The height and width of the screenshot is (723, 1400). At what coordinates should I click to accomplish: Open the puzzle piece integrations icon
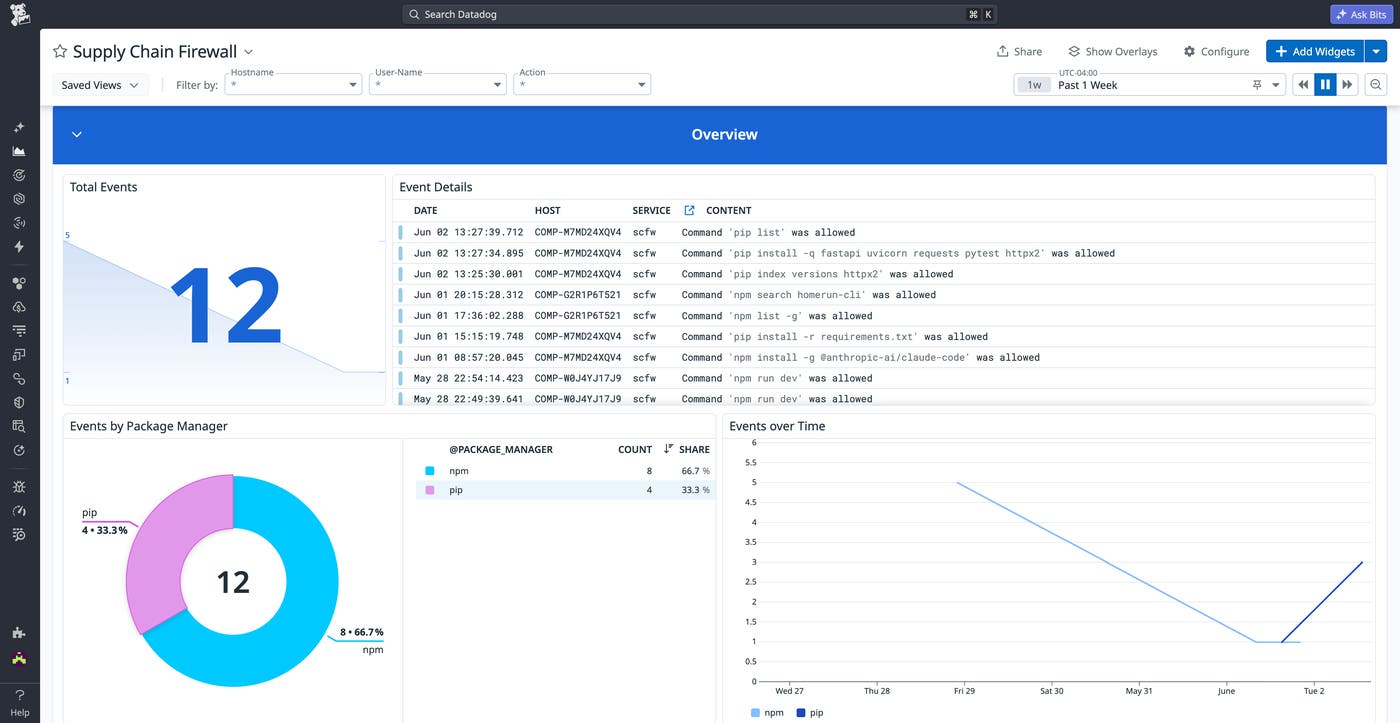[19, 633]
